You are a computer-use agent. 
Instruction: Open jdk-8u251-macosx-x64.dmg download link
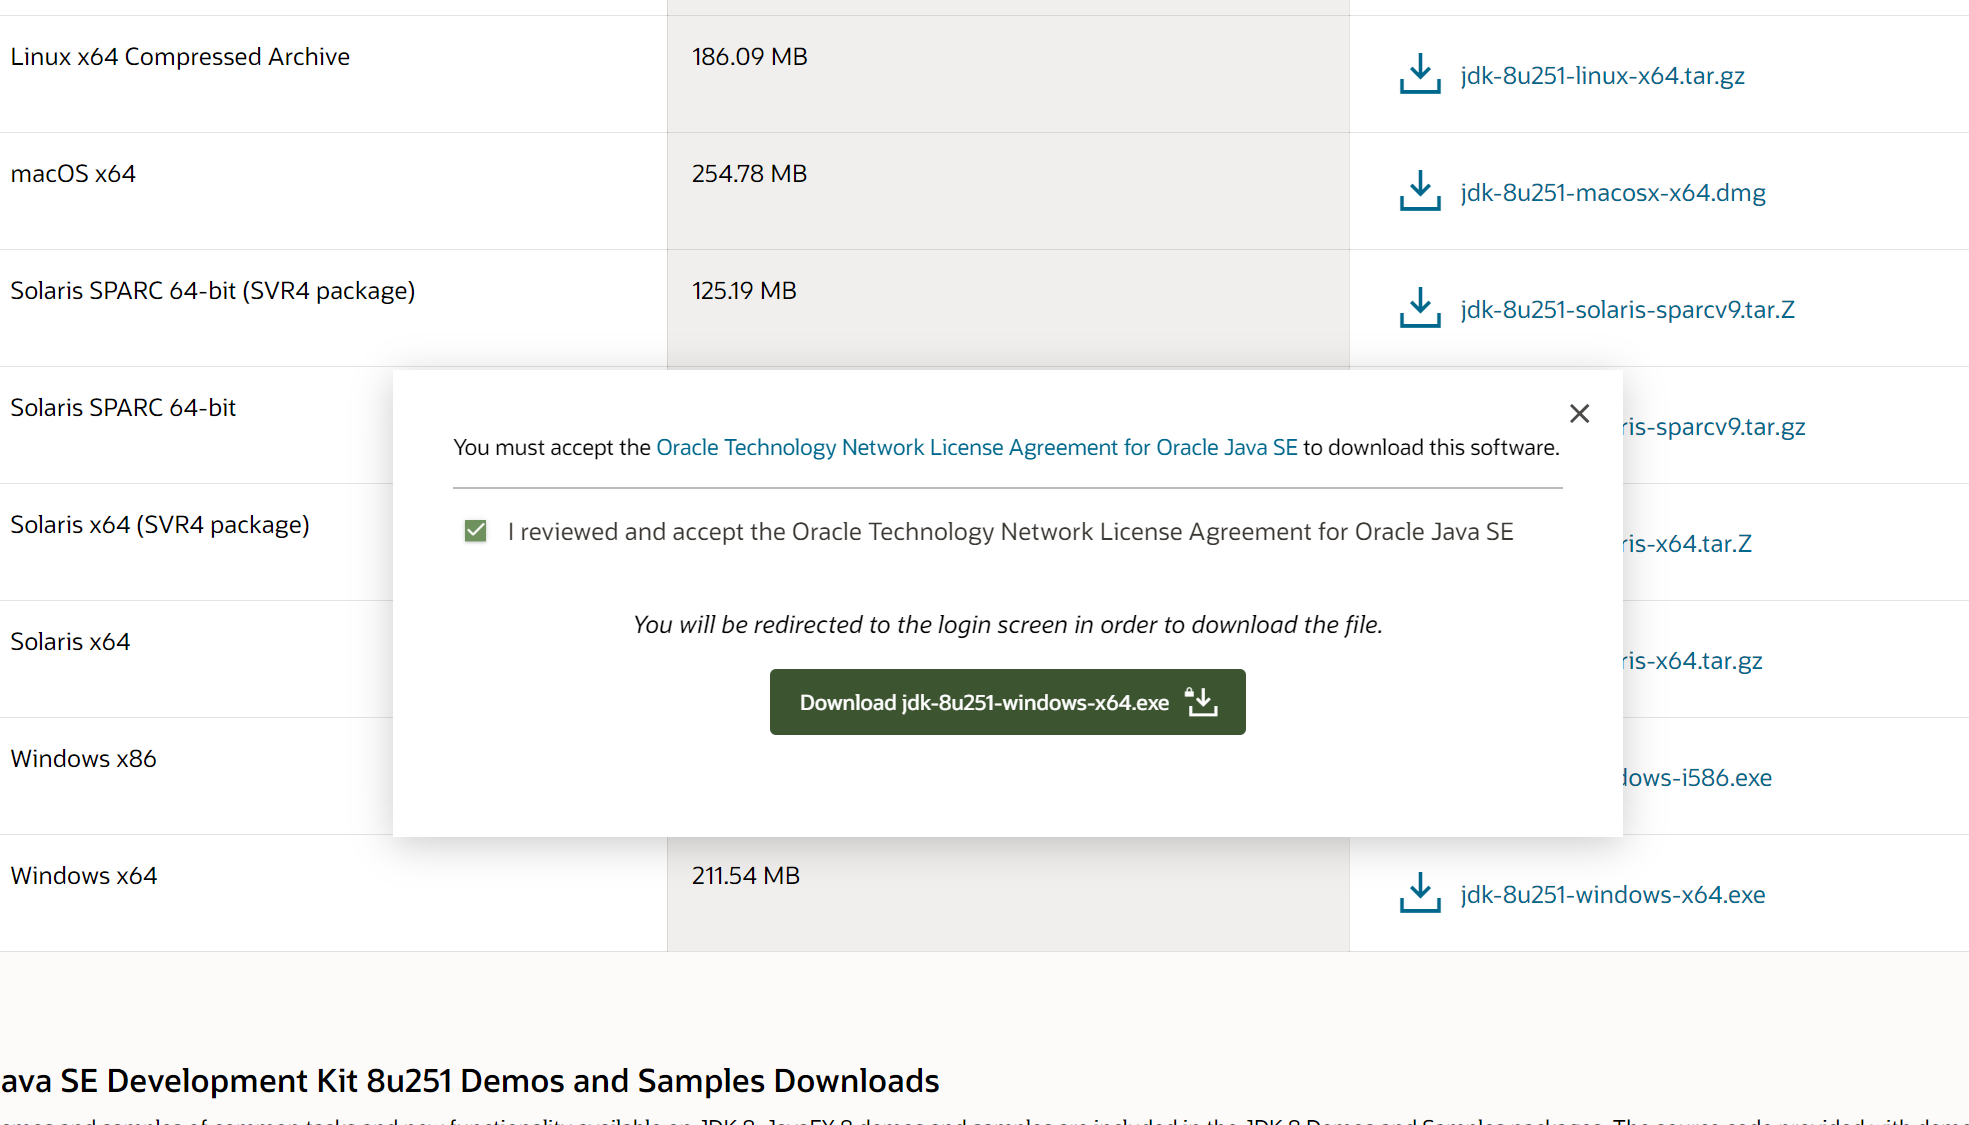click(x=1612, y=193)
